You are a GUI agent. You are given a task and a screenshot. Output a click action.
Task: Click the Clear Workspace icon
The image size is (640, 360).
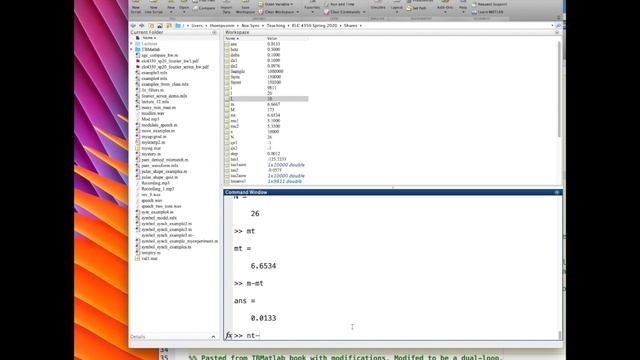[x=261, y=12]
